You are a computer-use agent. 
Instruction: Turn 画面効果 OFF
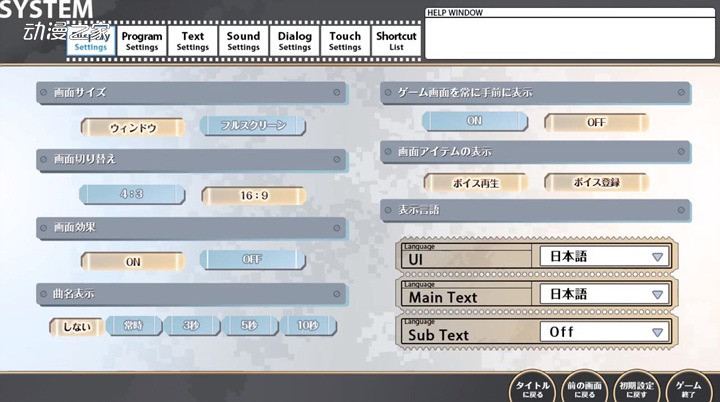[x=253, y=260]
